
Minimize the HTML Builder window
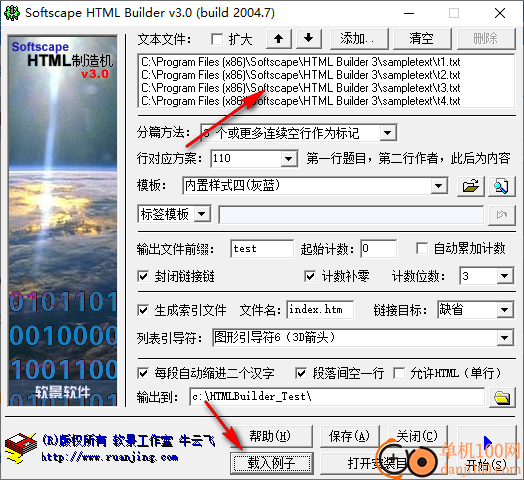tap(409, 13)
